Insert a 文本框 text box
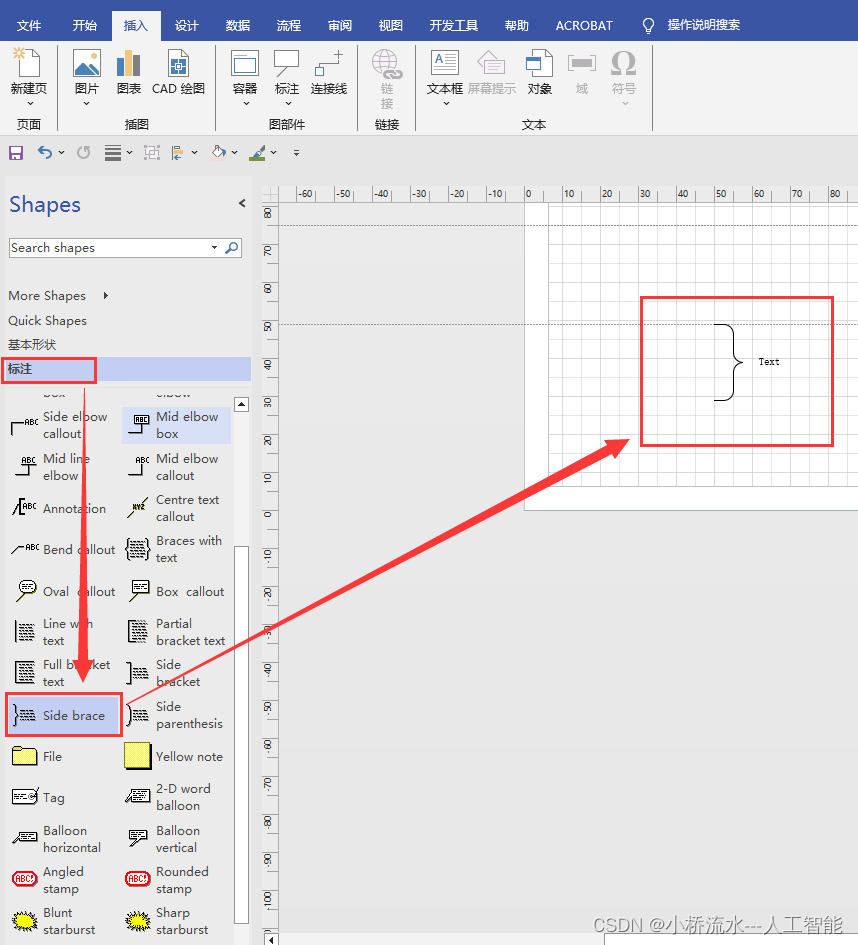 [445, 71]
